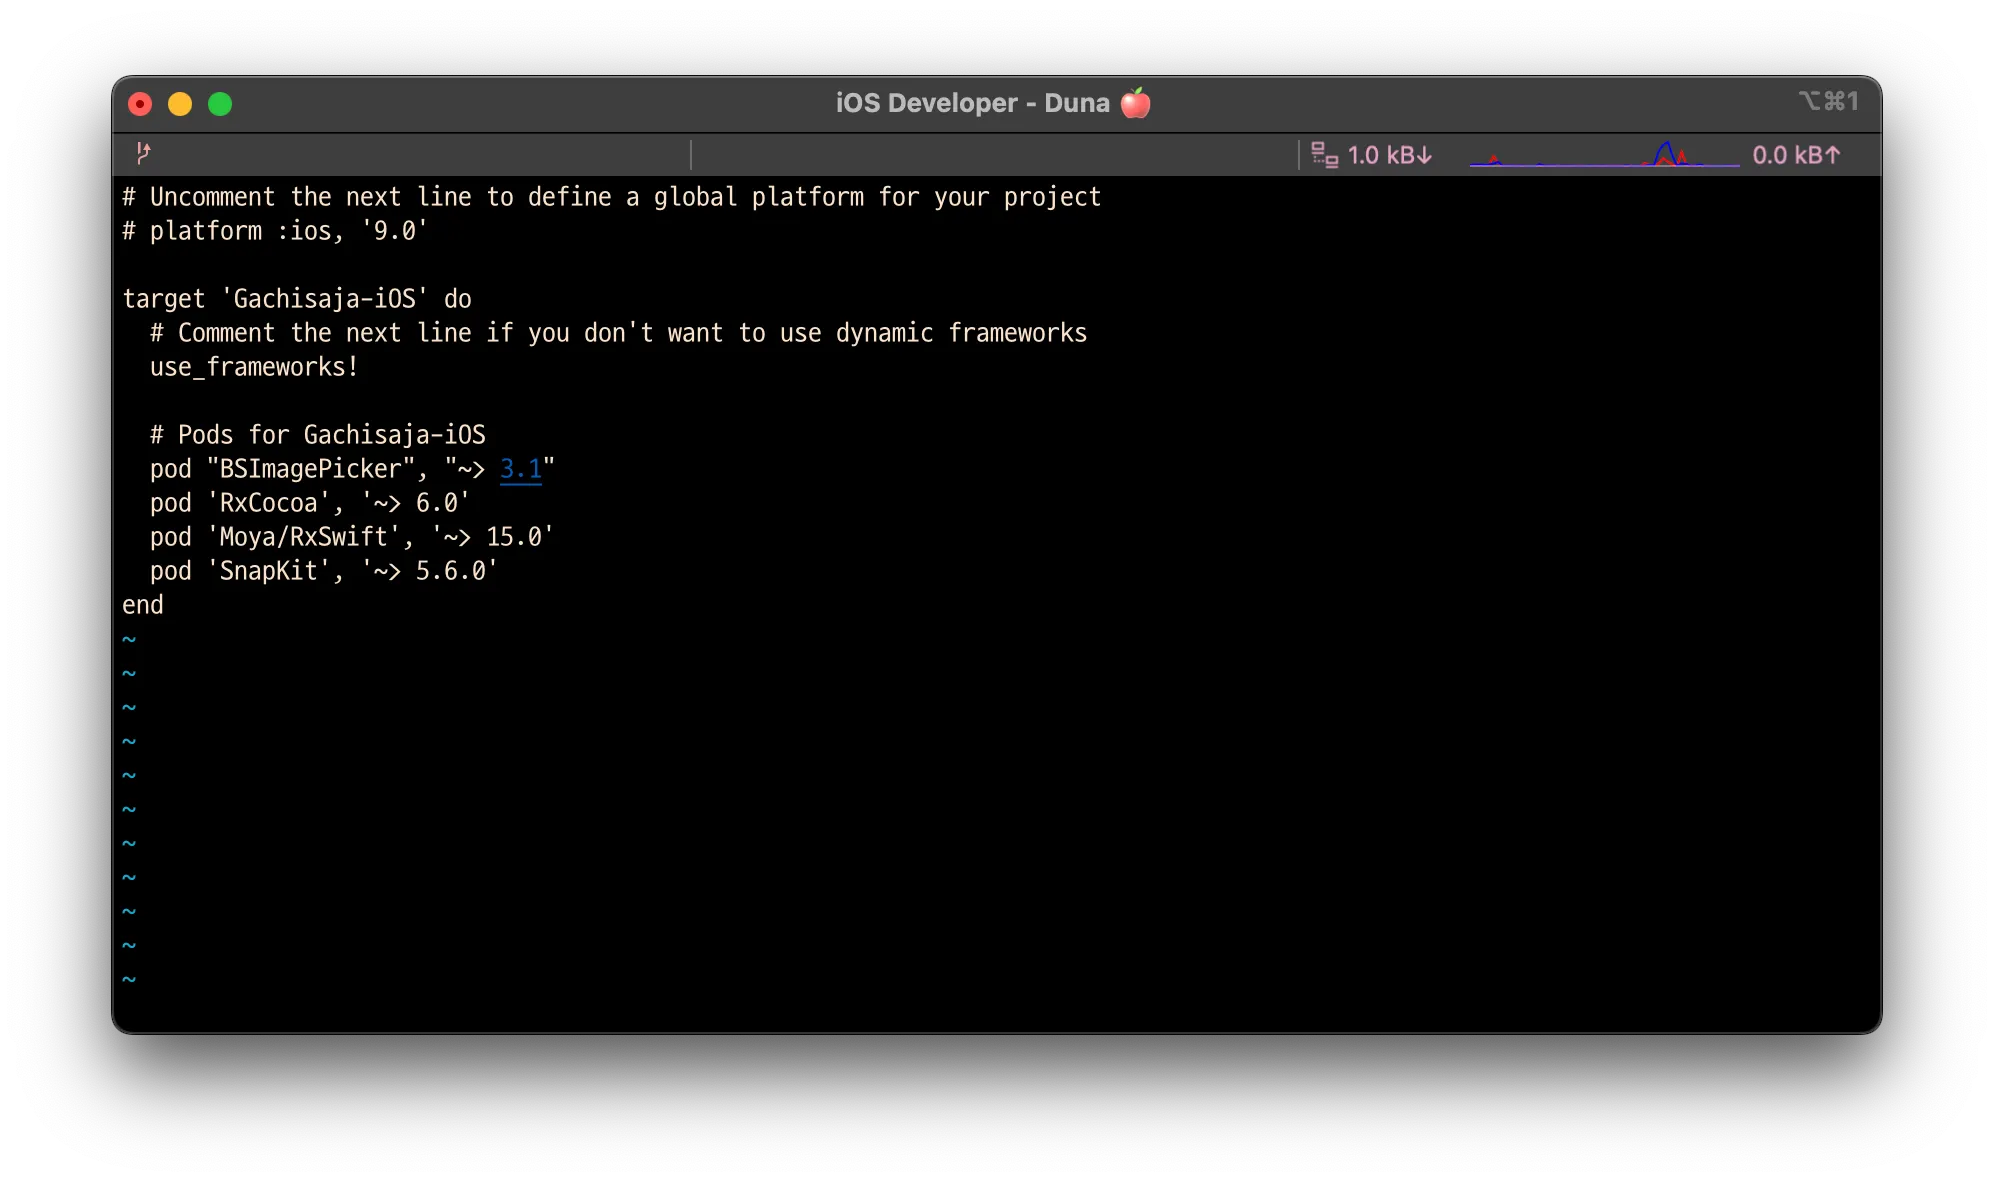Click the 'RxCocoa' pod name

coord(268,503)
